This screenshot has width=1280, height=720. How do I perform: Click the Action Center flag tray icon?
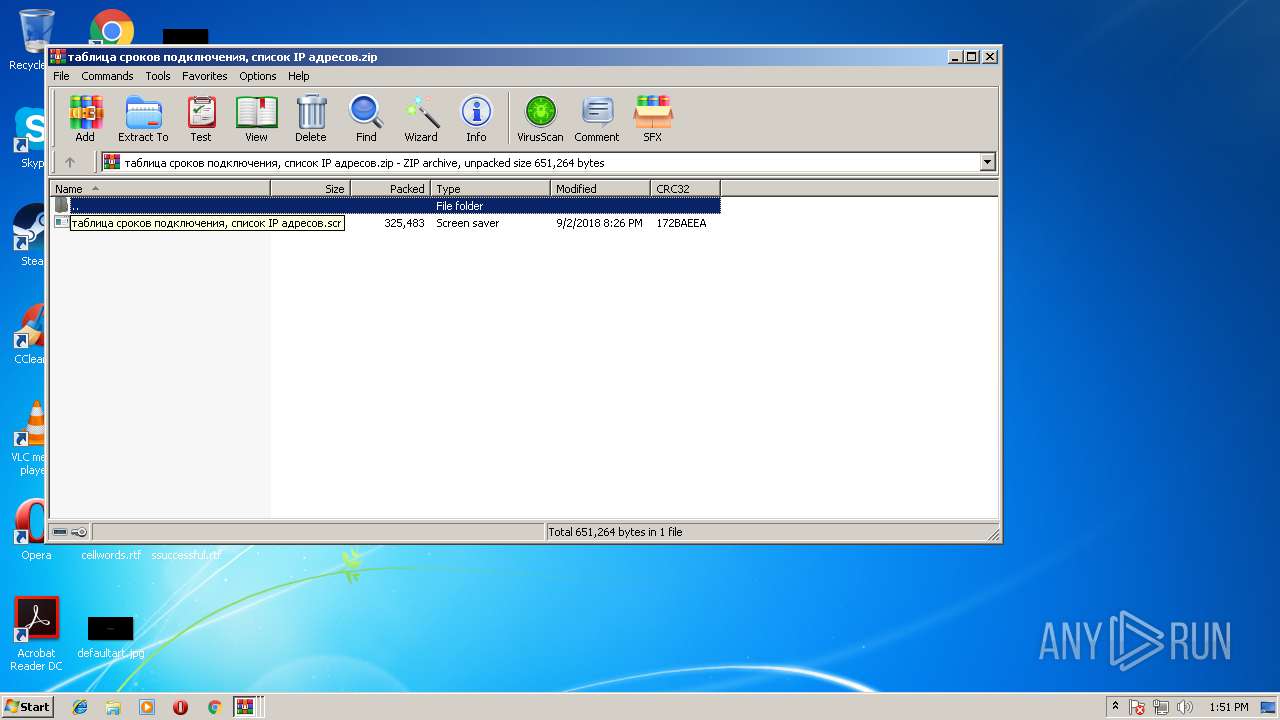1137,707
